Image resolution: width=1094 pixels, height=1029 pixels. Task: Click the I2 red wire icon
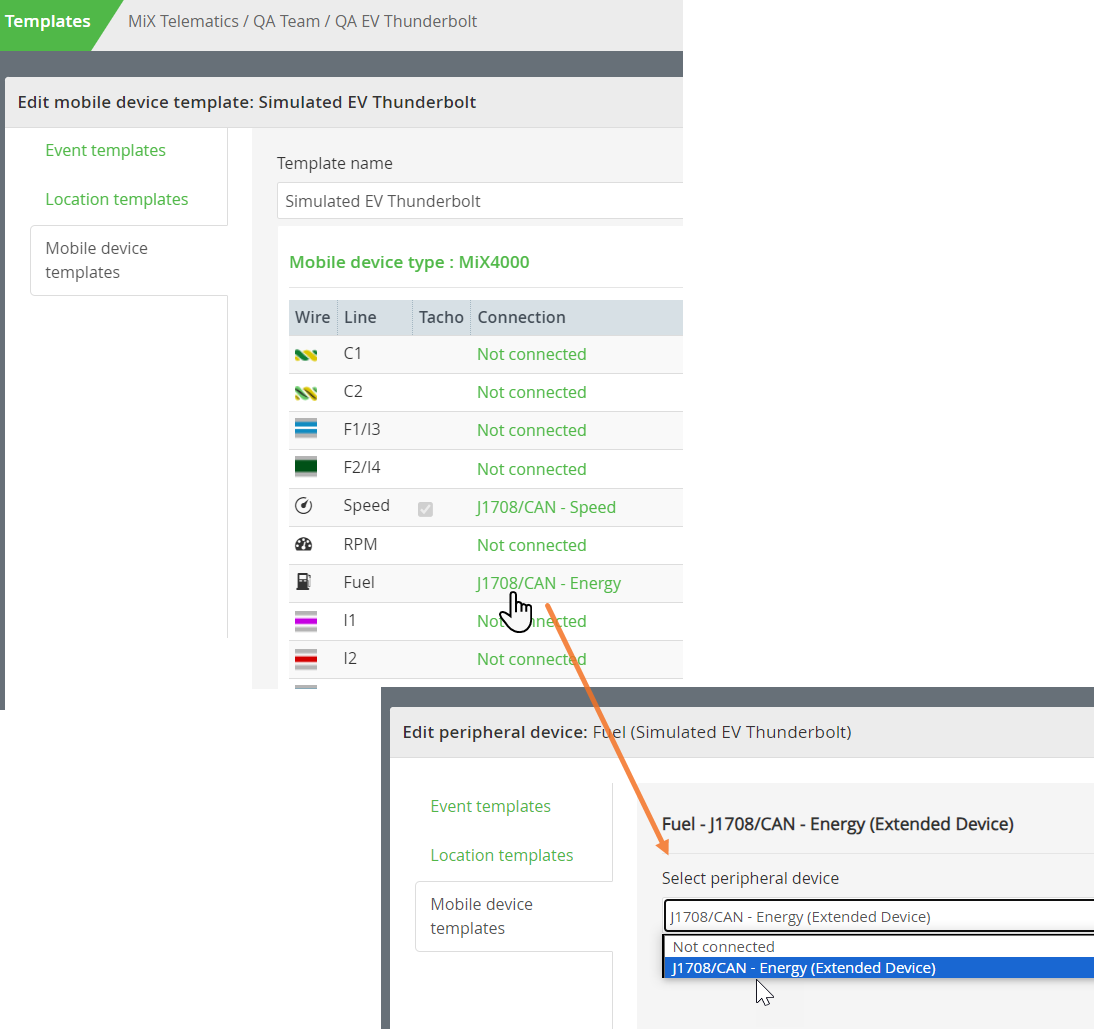click(306, 659)
